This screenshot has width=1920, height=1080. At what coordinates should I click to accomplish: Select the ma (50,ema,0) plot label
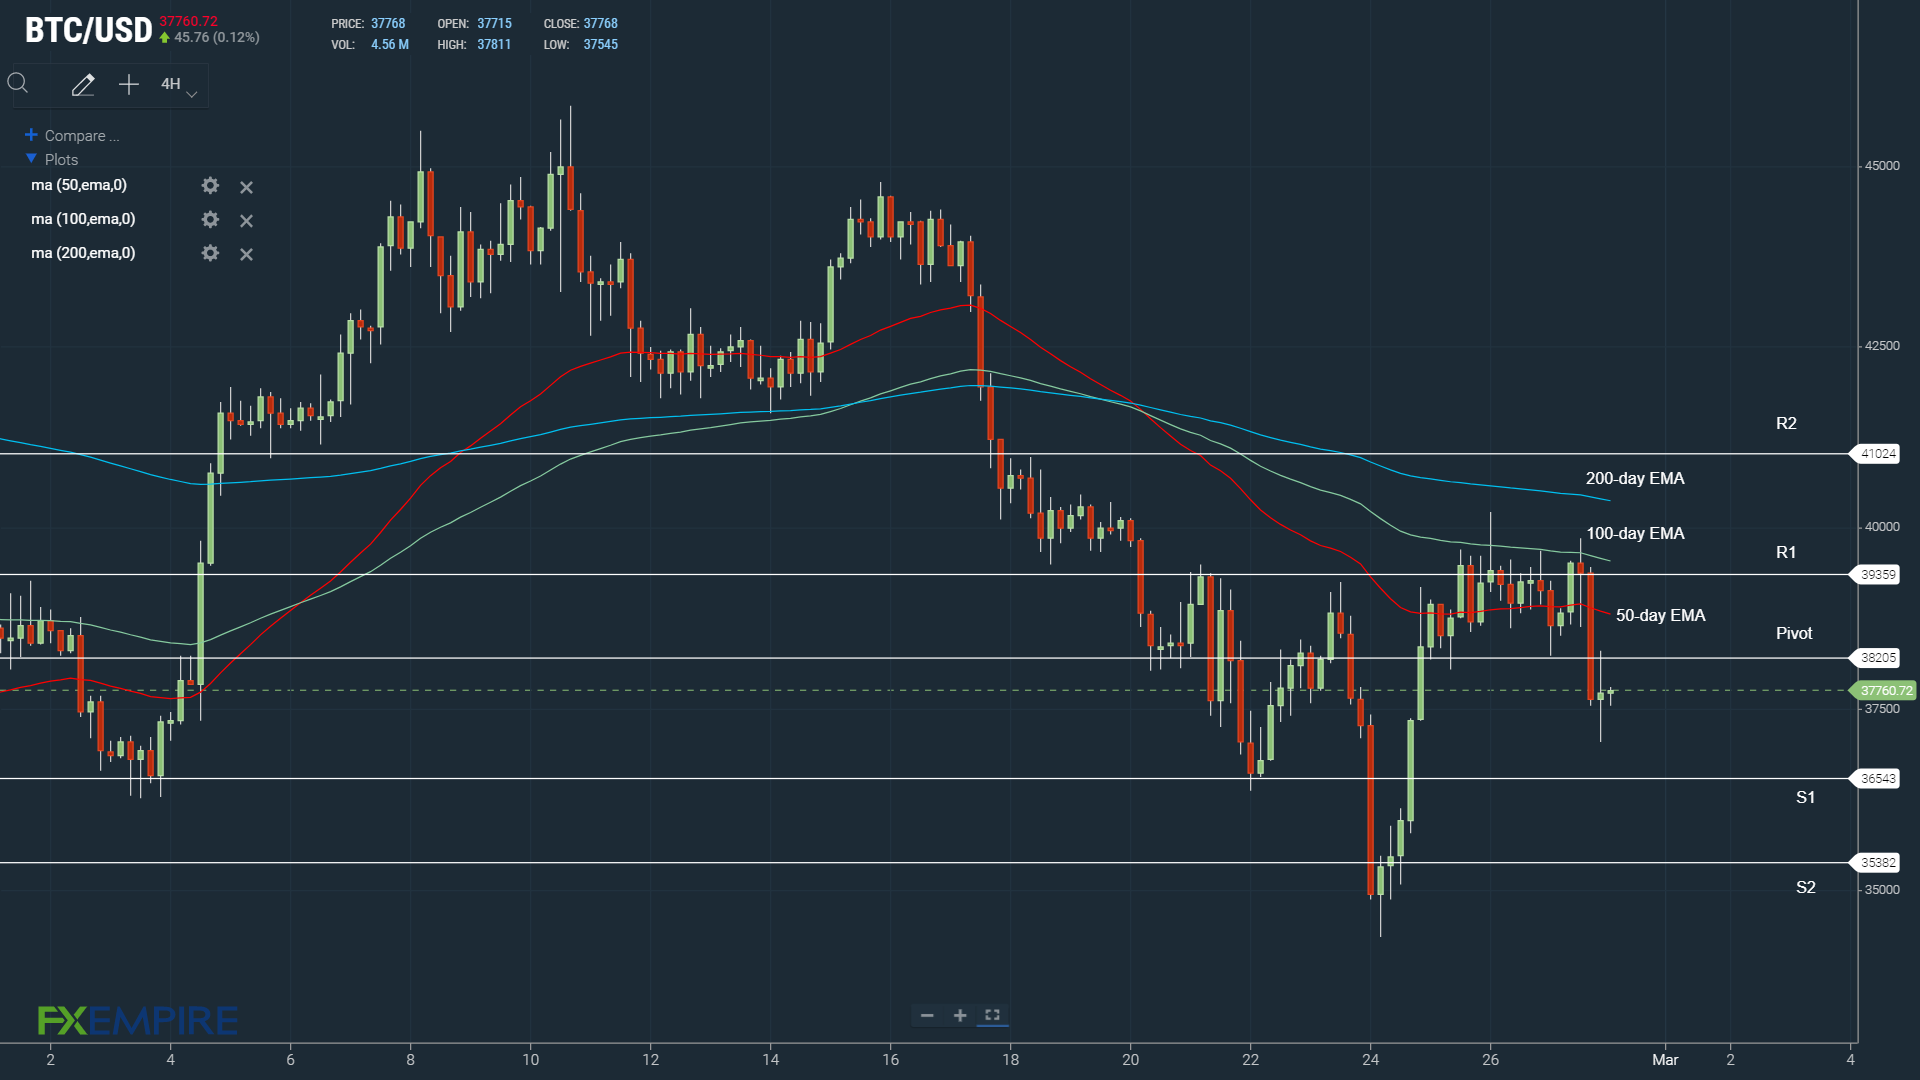coord(79,185)
